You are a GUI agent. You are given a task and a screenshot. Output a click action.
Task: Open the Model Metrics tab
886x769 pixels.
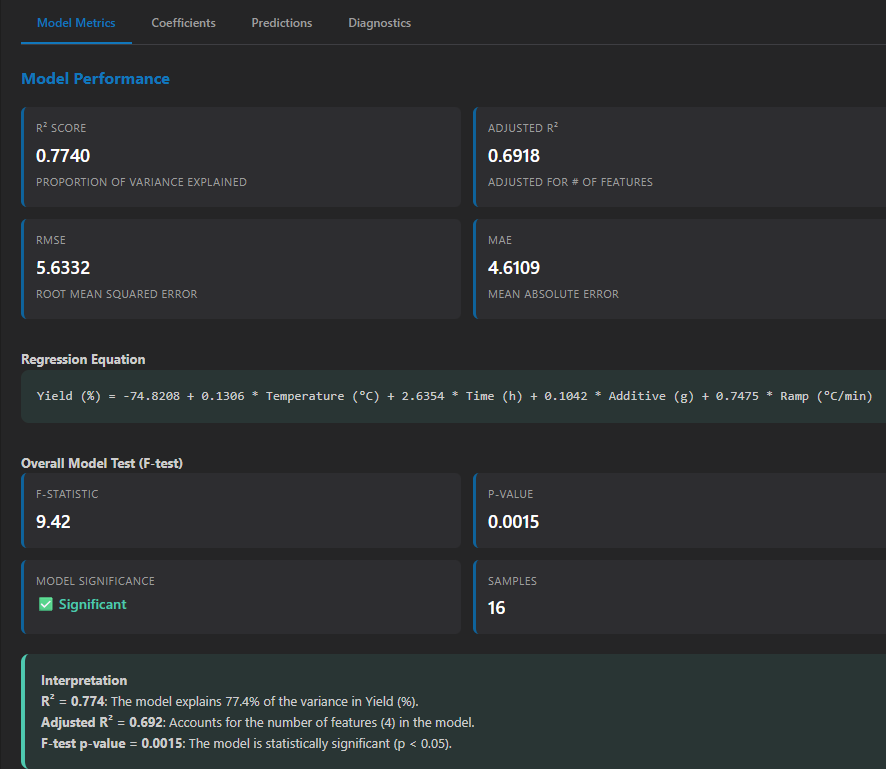pyautogui.click(x=76, y=23)
